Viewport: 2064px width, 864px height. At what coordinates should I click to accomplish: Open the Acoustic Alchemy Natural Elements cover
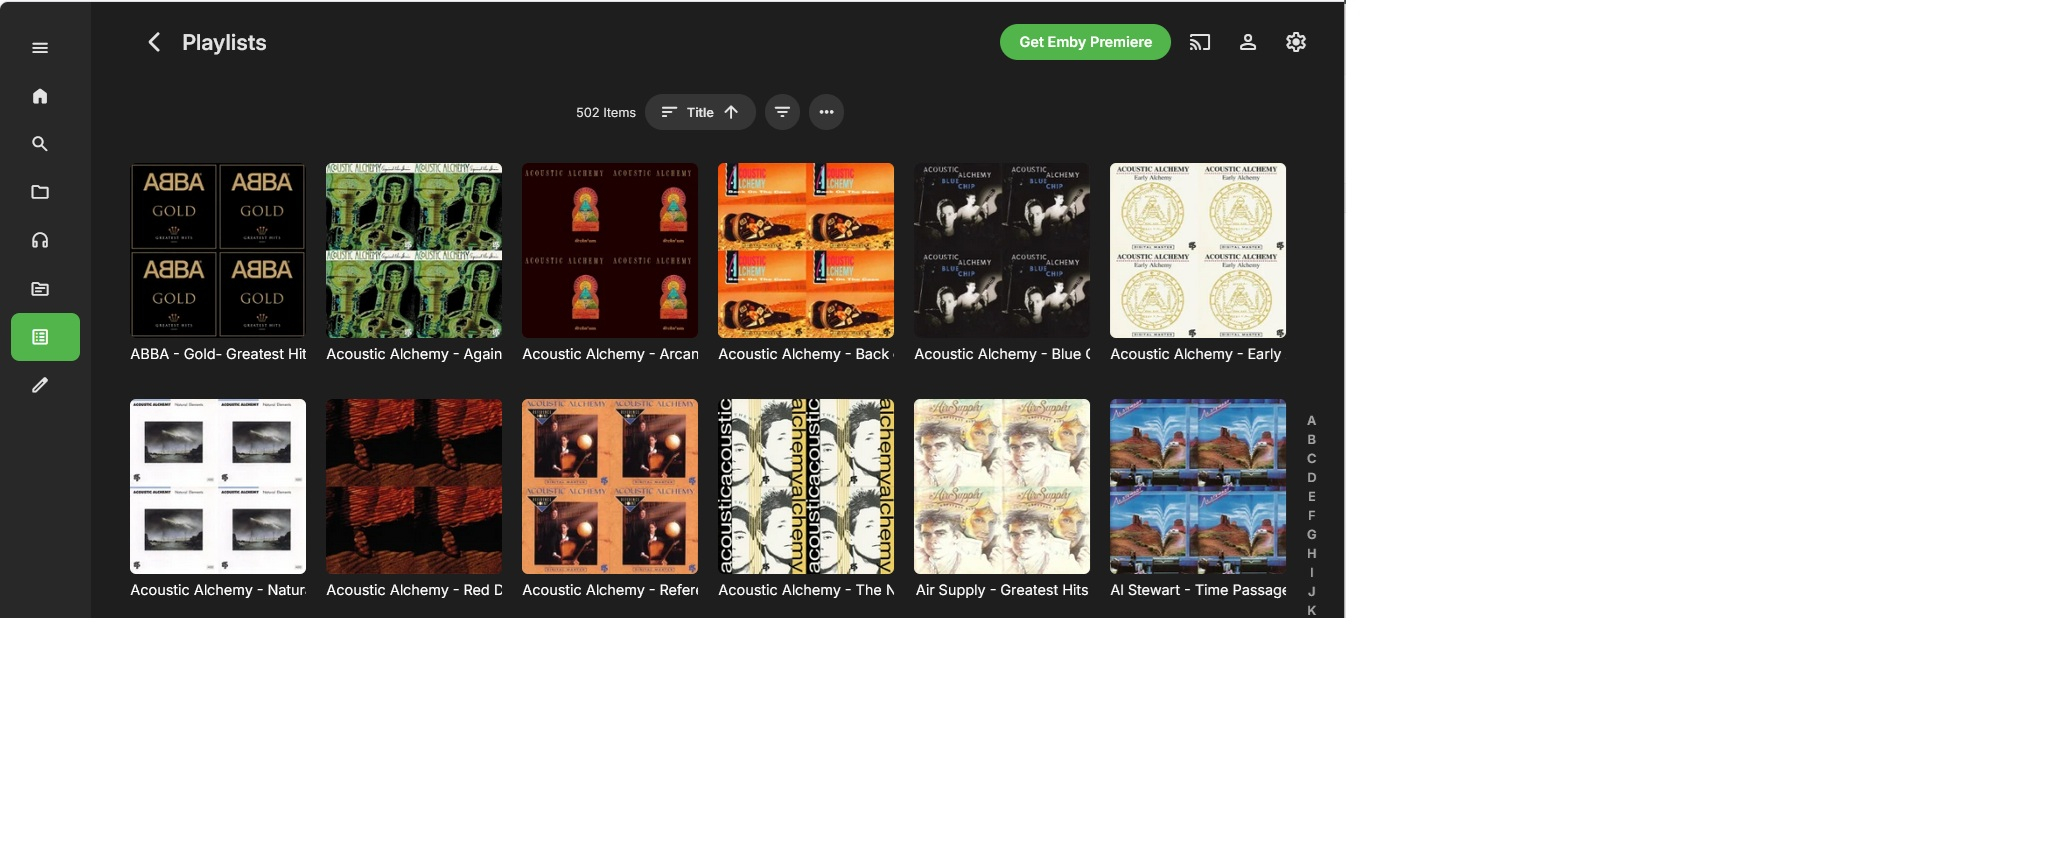218,486
